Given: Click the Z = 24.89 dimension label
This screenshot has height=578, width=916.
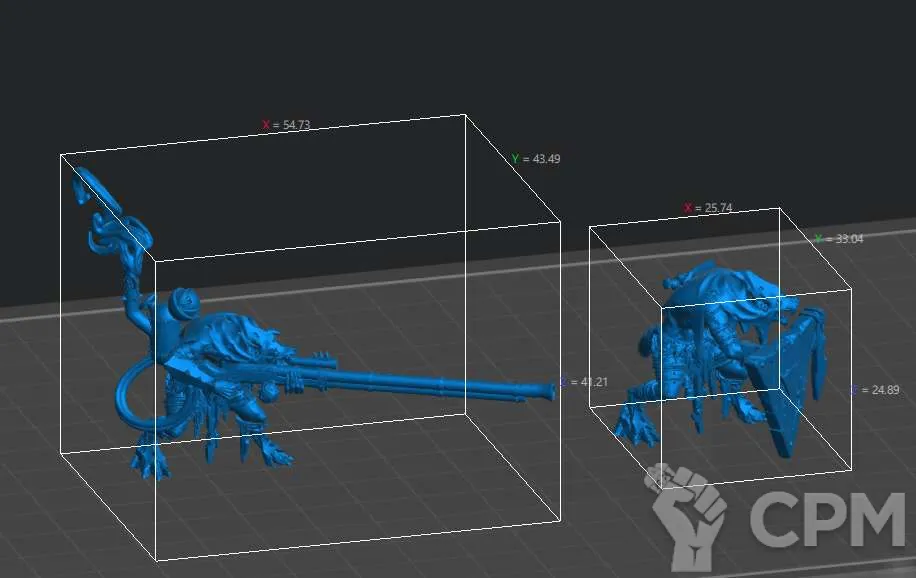Looking at the screenshot, I should [x=874, y=390].
